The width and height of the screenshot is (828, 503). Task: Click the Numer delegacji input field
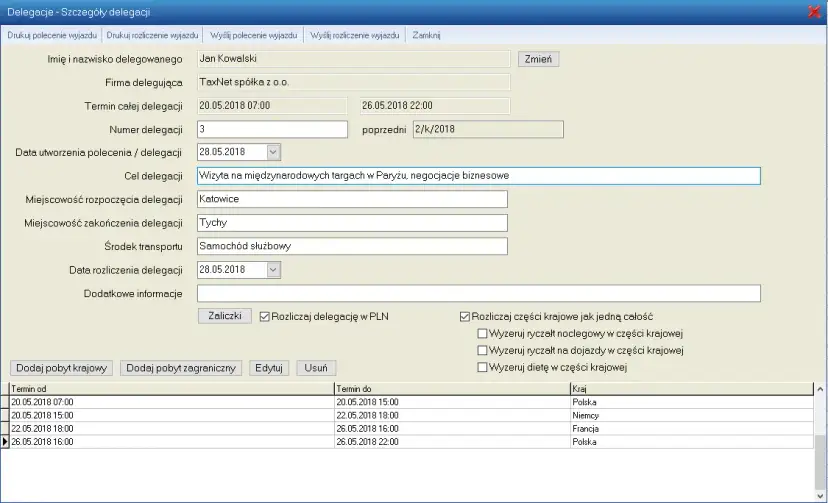[271, 129]
